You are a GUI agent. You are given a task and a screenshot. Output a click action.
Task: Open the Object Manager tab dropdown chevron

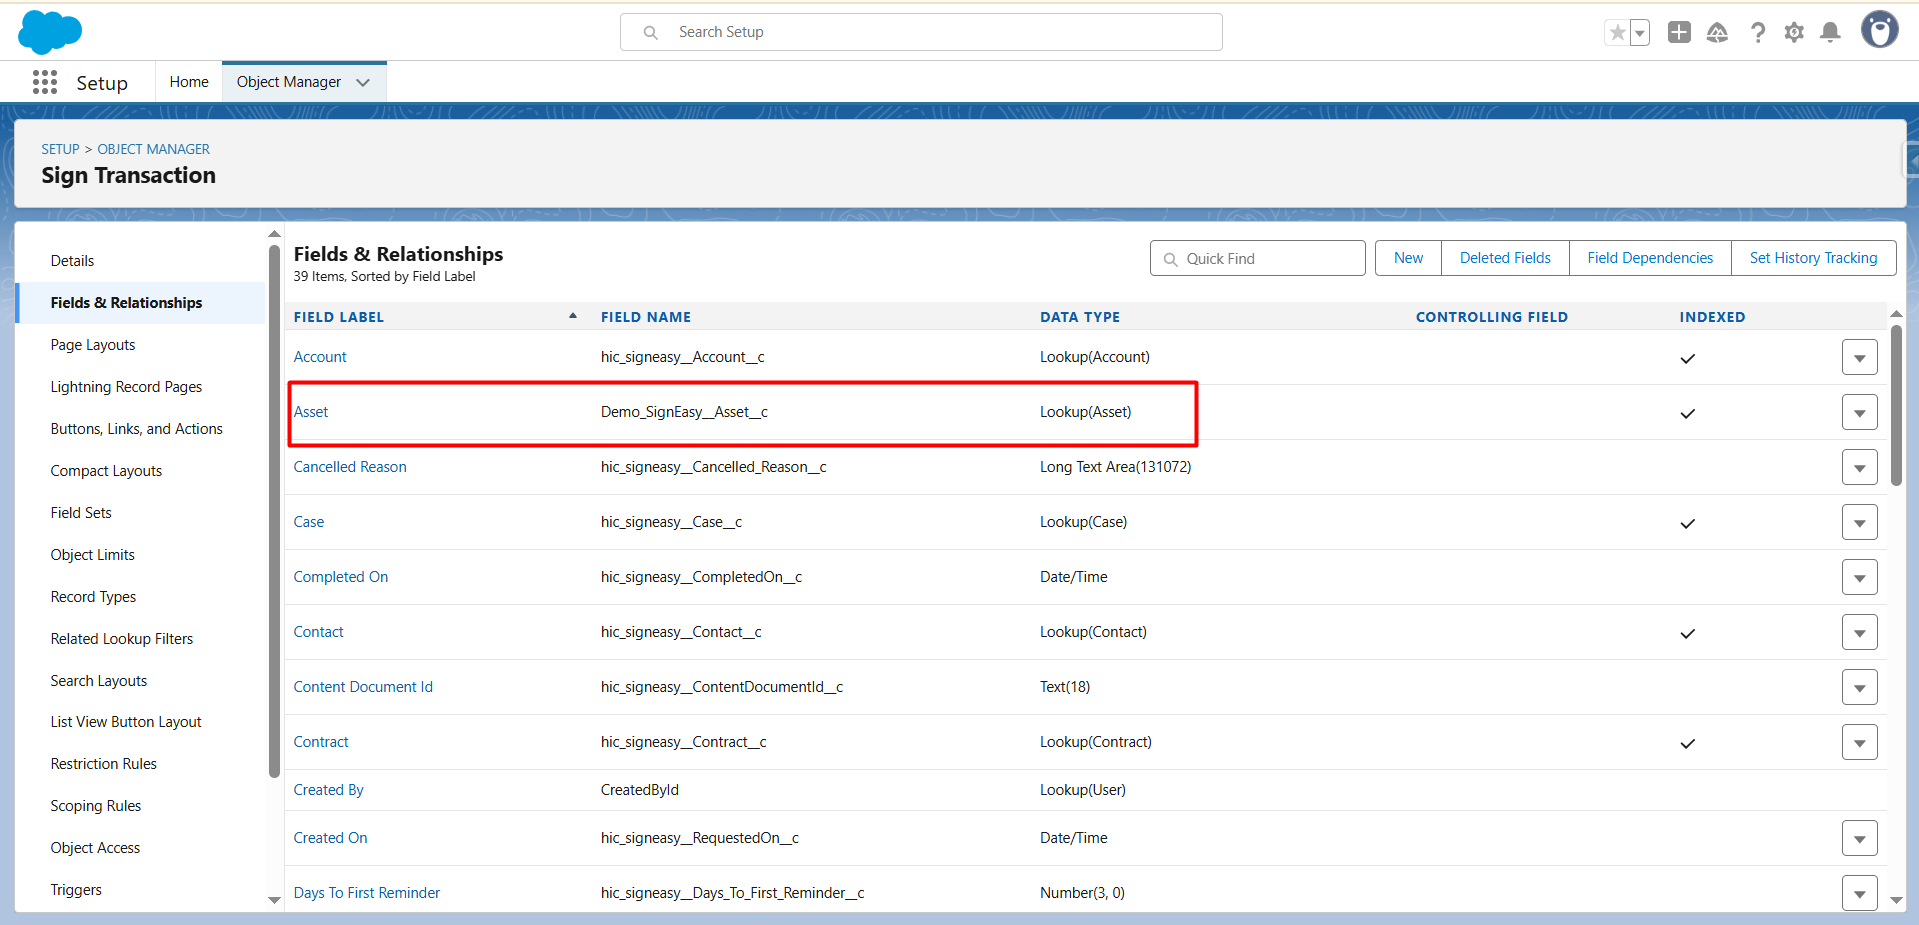[363, 82]
